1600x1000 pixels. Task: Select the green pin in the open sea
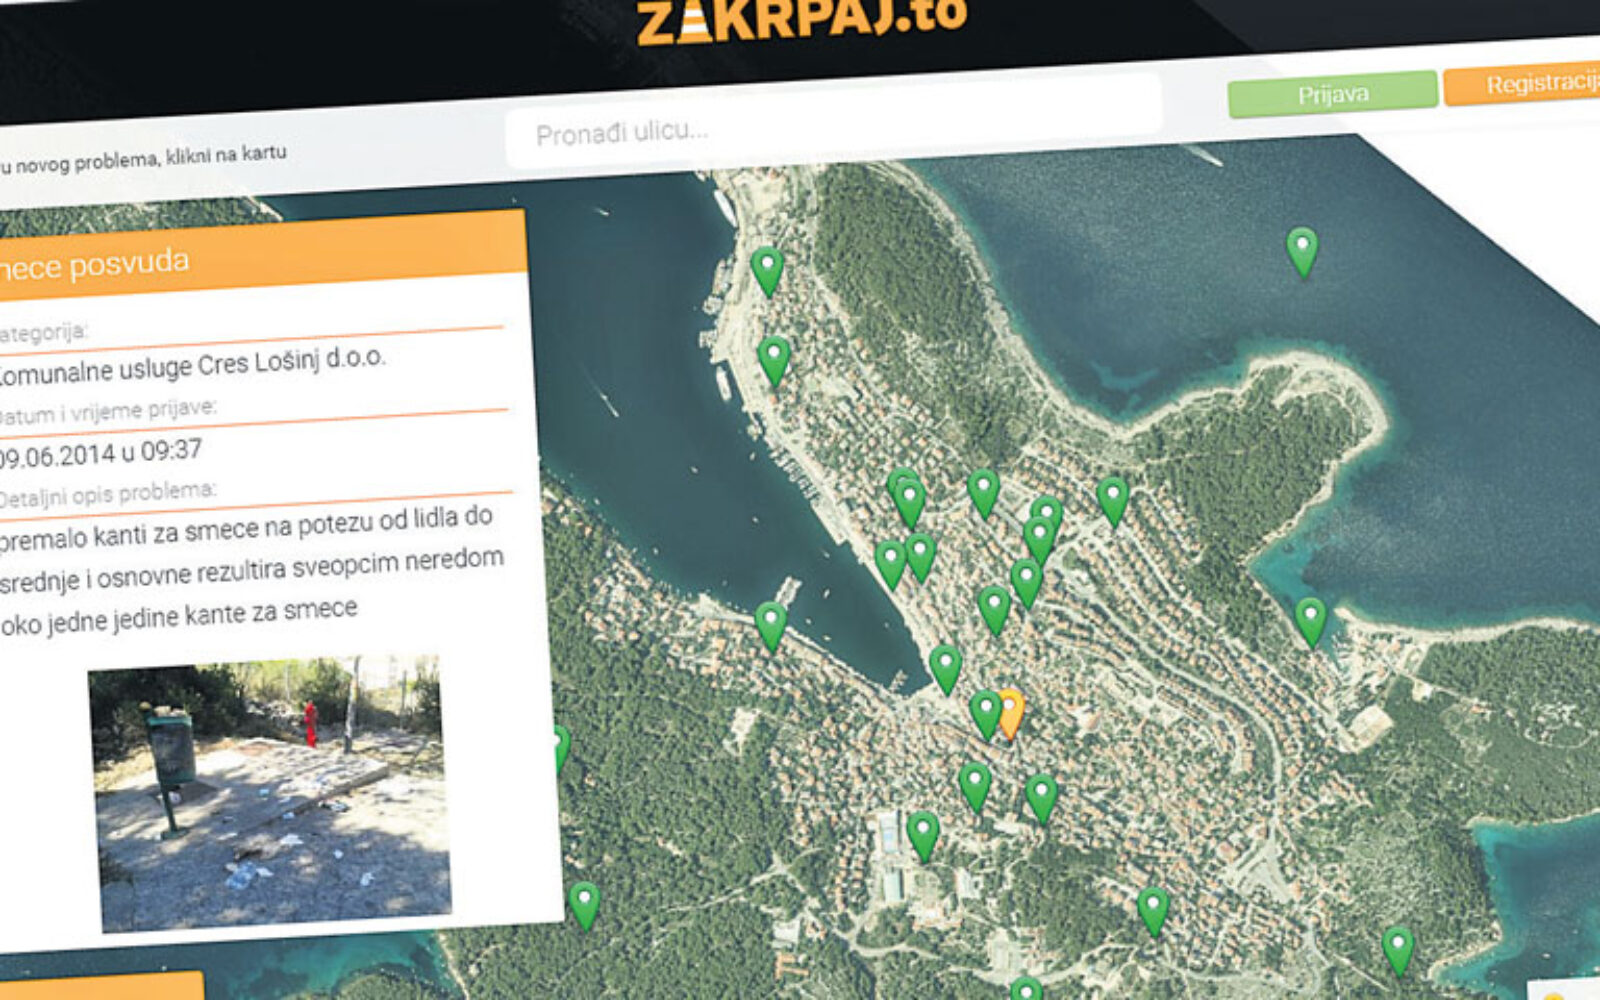pos(1301,250)
